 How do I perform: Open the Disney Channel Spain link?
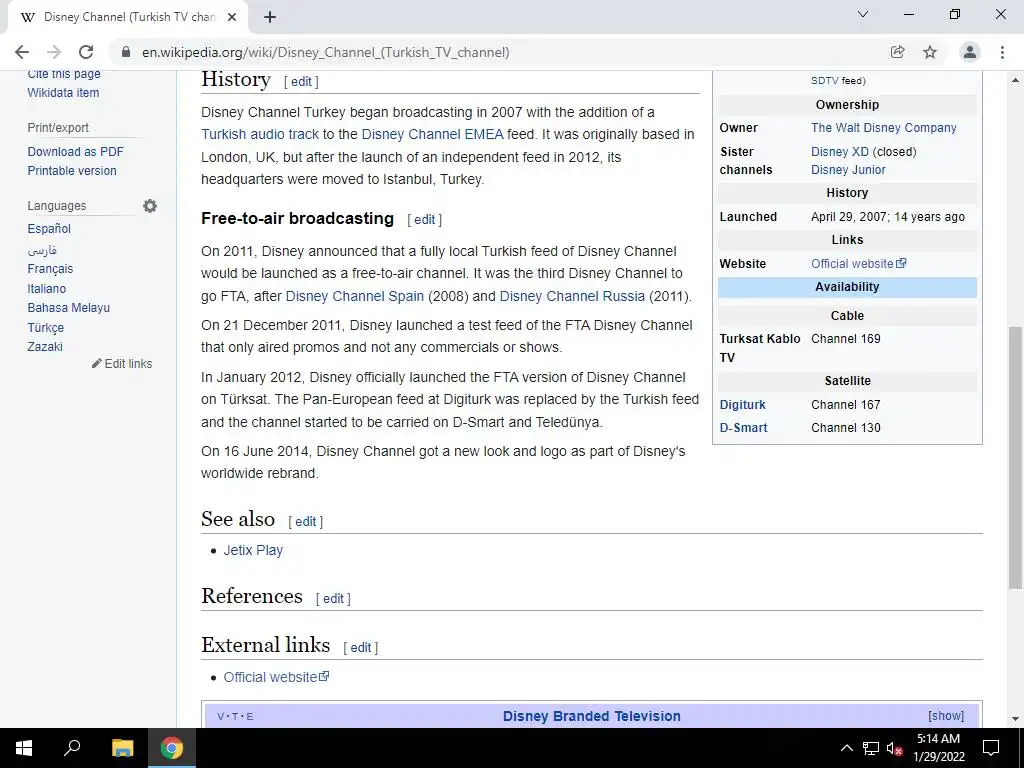pyautogui.click(x=355, y=296)
